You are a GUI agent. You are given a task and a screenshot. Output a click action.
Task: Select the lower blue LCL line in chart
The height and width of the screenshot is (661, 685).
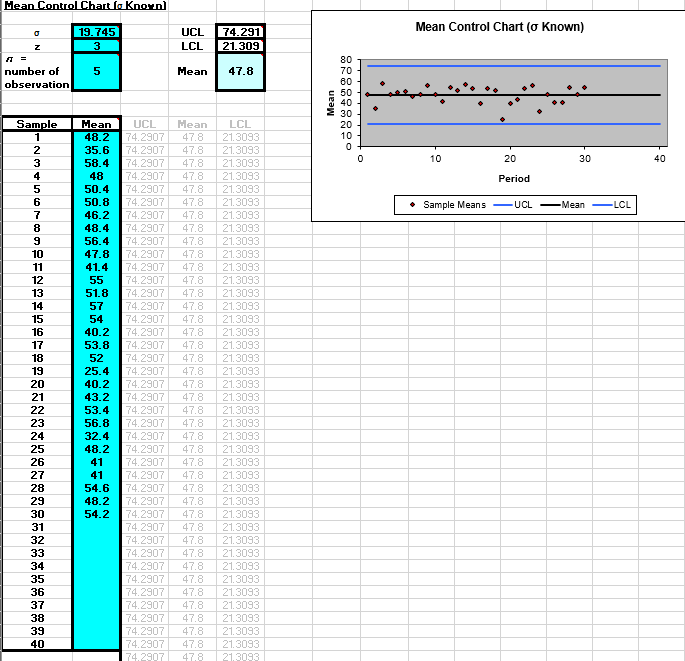point(514,124)
